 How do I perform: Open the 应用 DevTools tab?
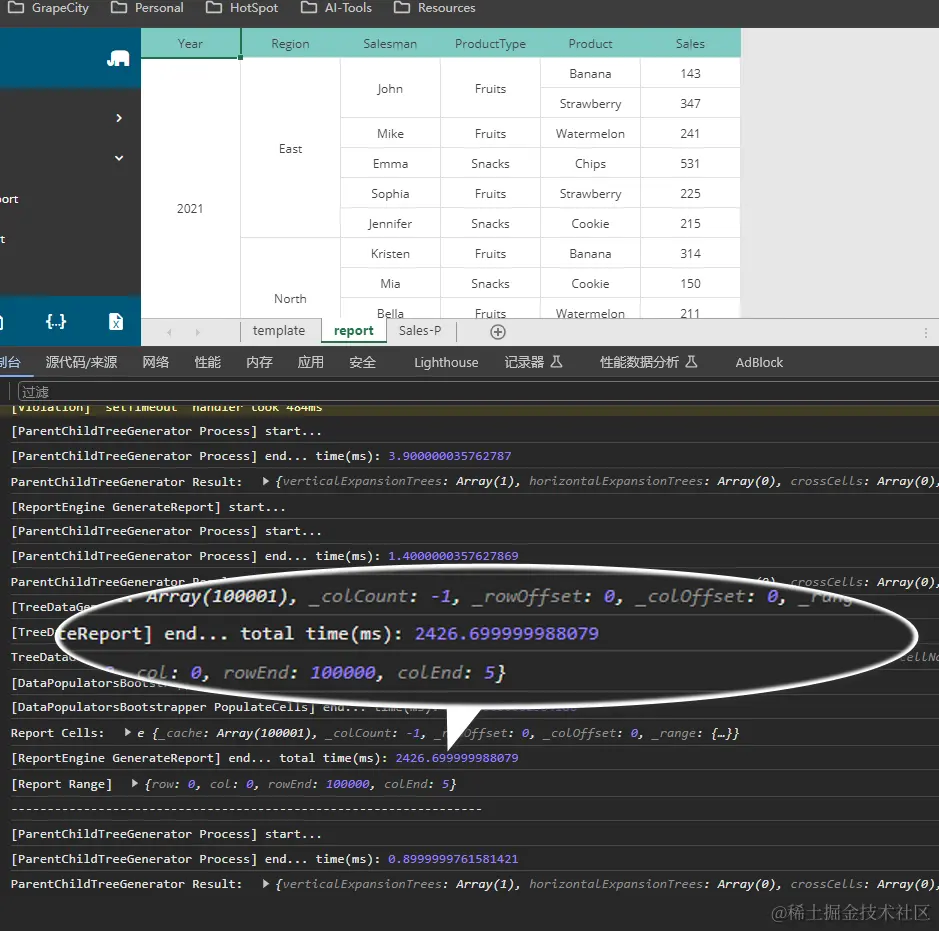[x=311, y=362]
